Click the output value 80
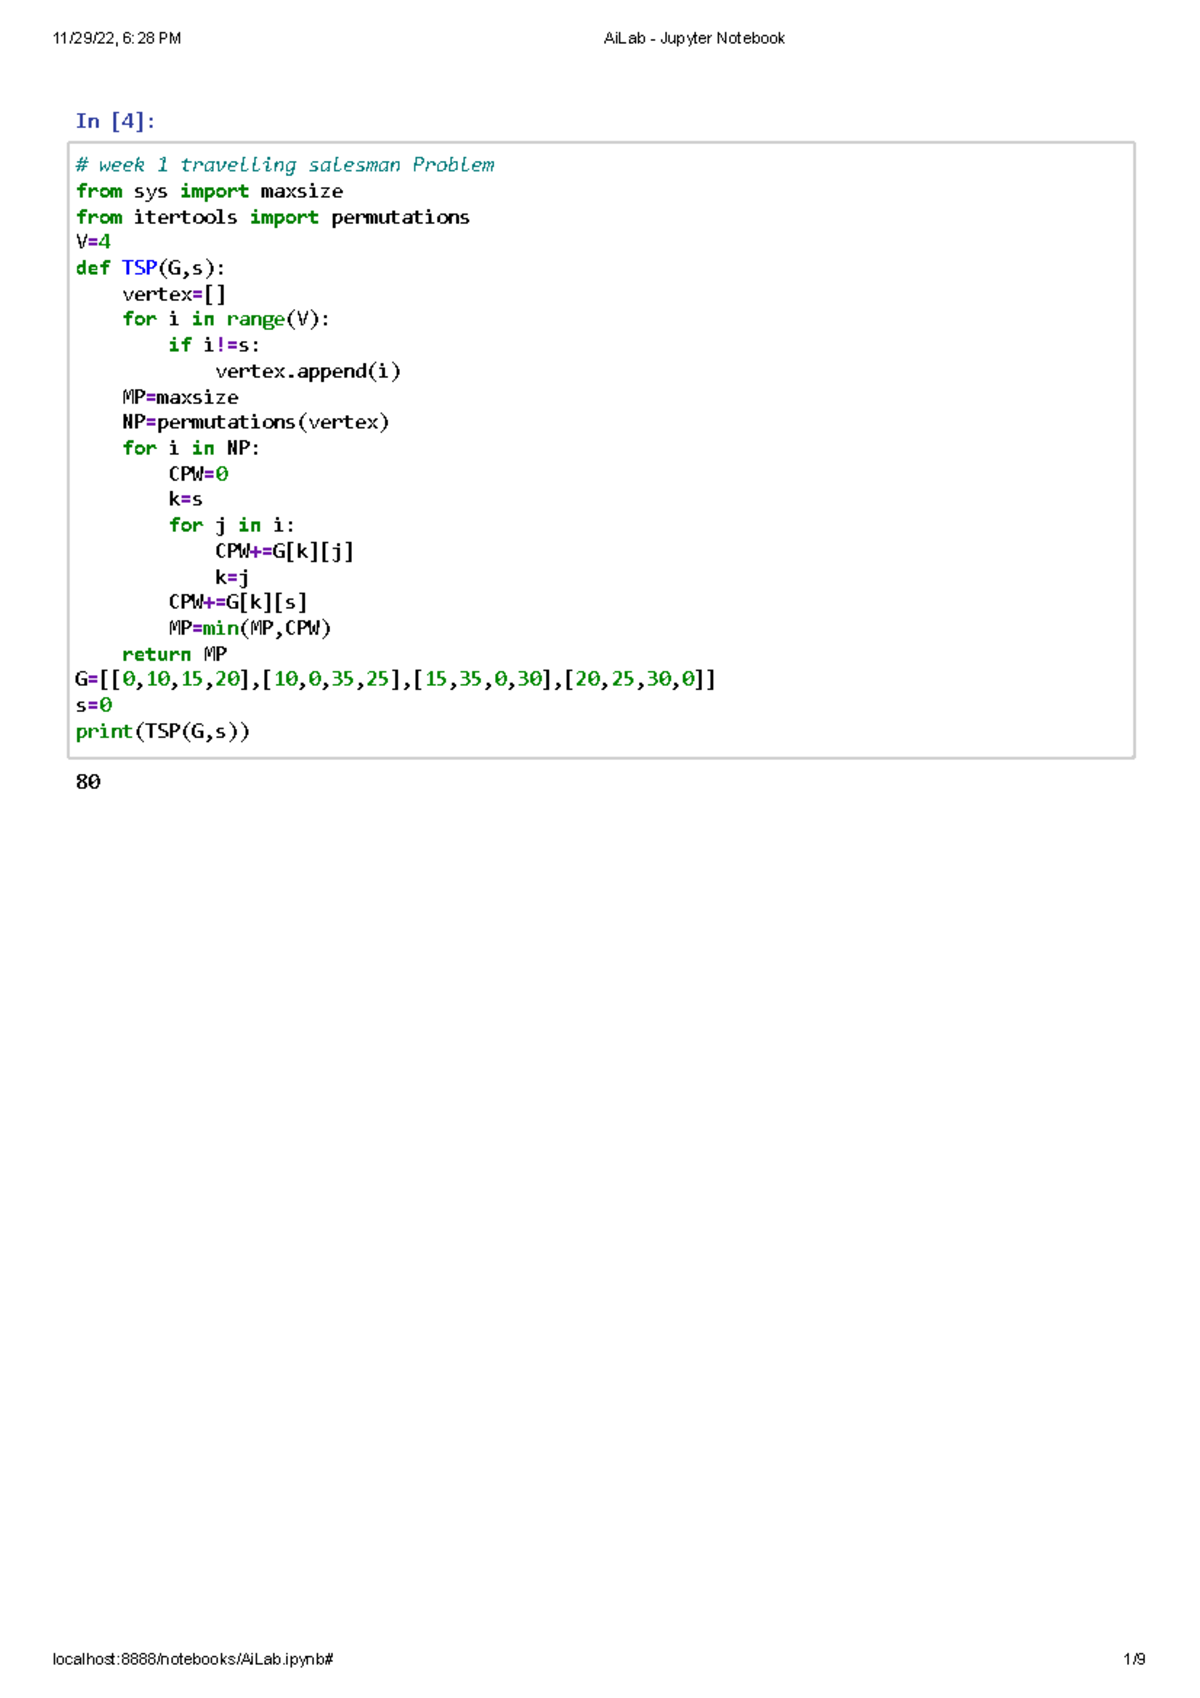Viewport: 1200px width, 1698px height. click(x=88, y=782)
